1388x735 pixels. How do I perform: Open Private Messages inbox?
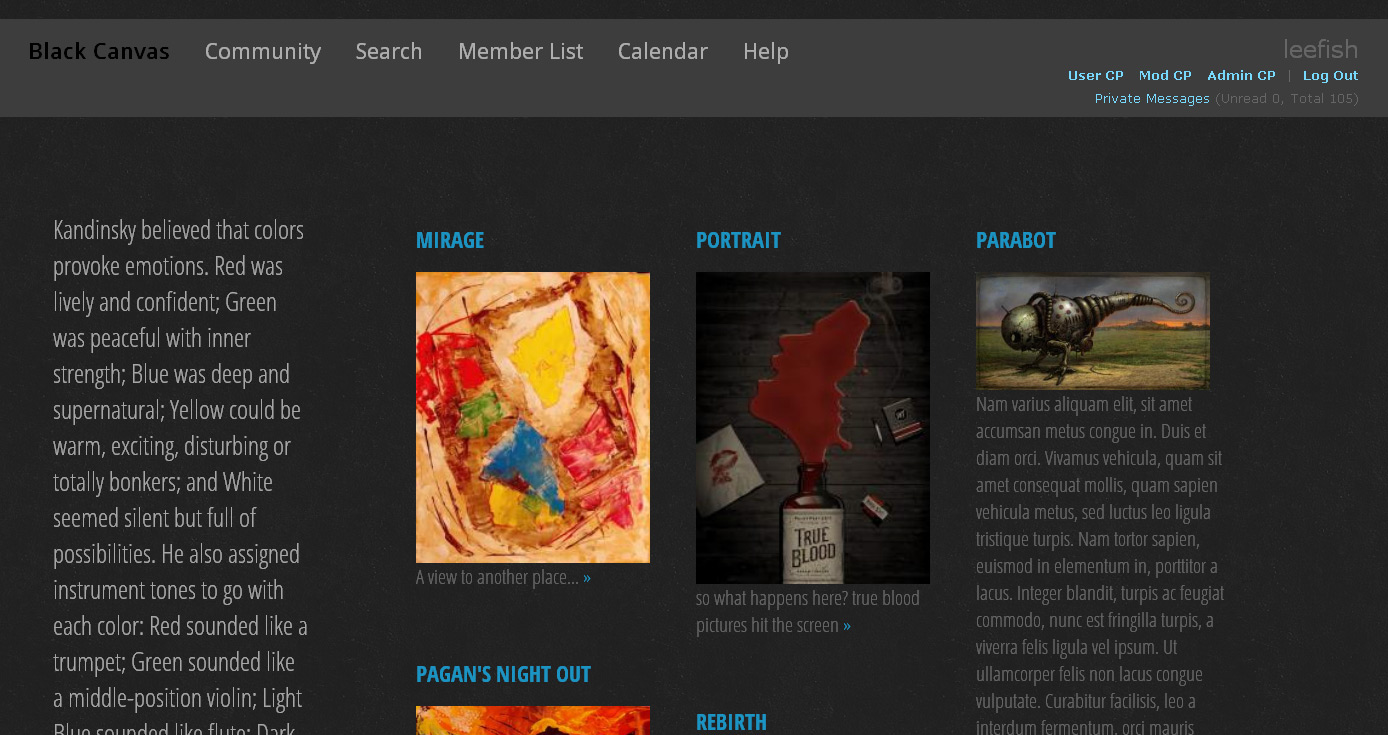coord(1152,98)
